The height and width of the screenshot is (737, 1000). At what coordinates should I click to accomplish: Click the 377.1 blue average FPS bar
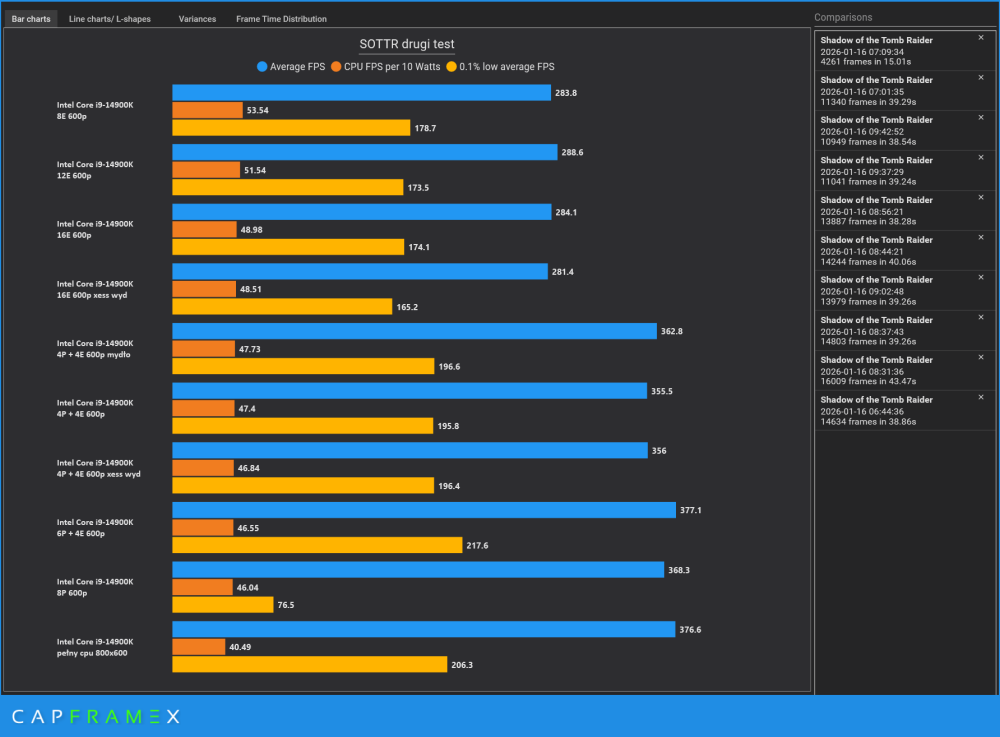click(x=424, y=510)
